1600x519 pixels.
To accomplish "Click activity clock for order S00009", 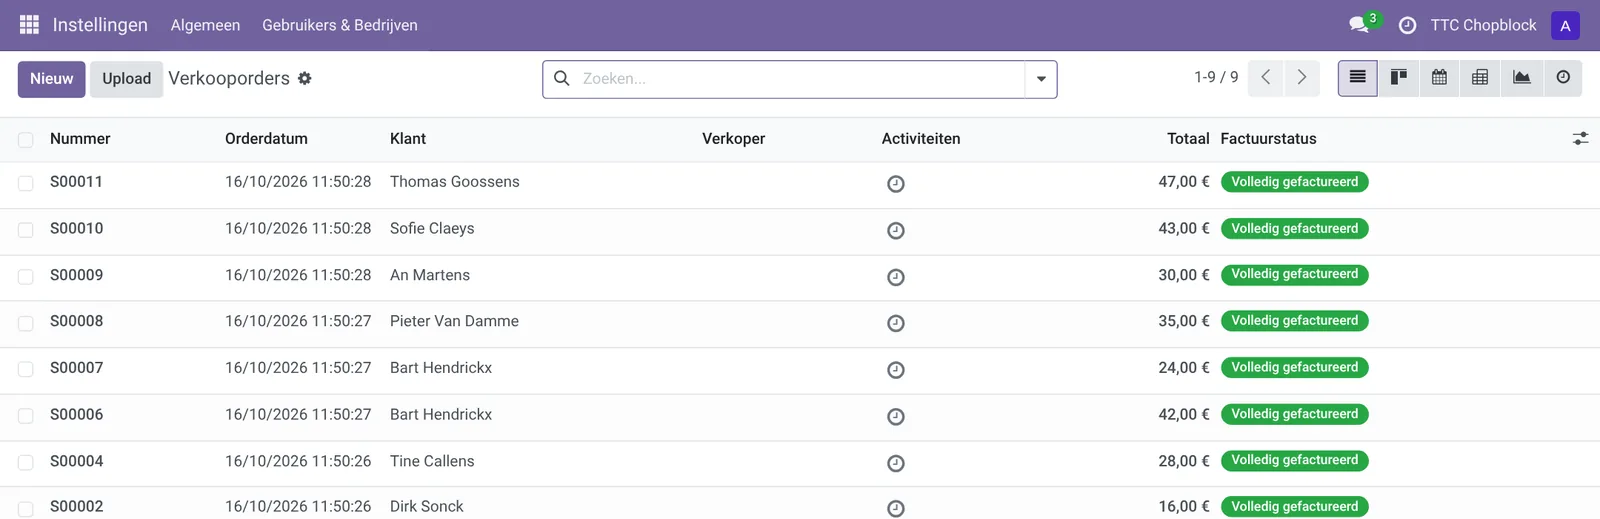I will [896, 277].
